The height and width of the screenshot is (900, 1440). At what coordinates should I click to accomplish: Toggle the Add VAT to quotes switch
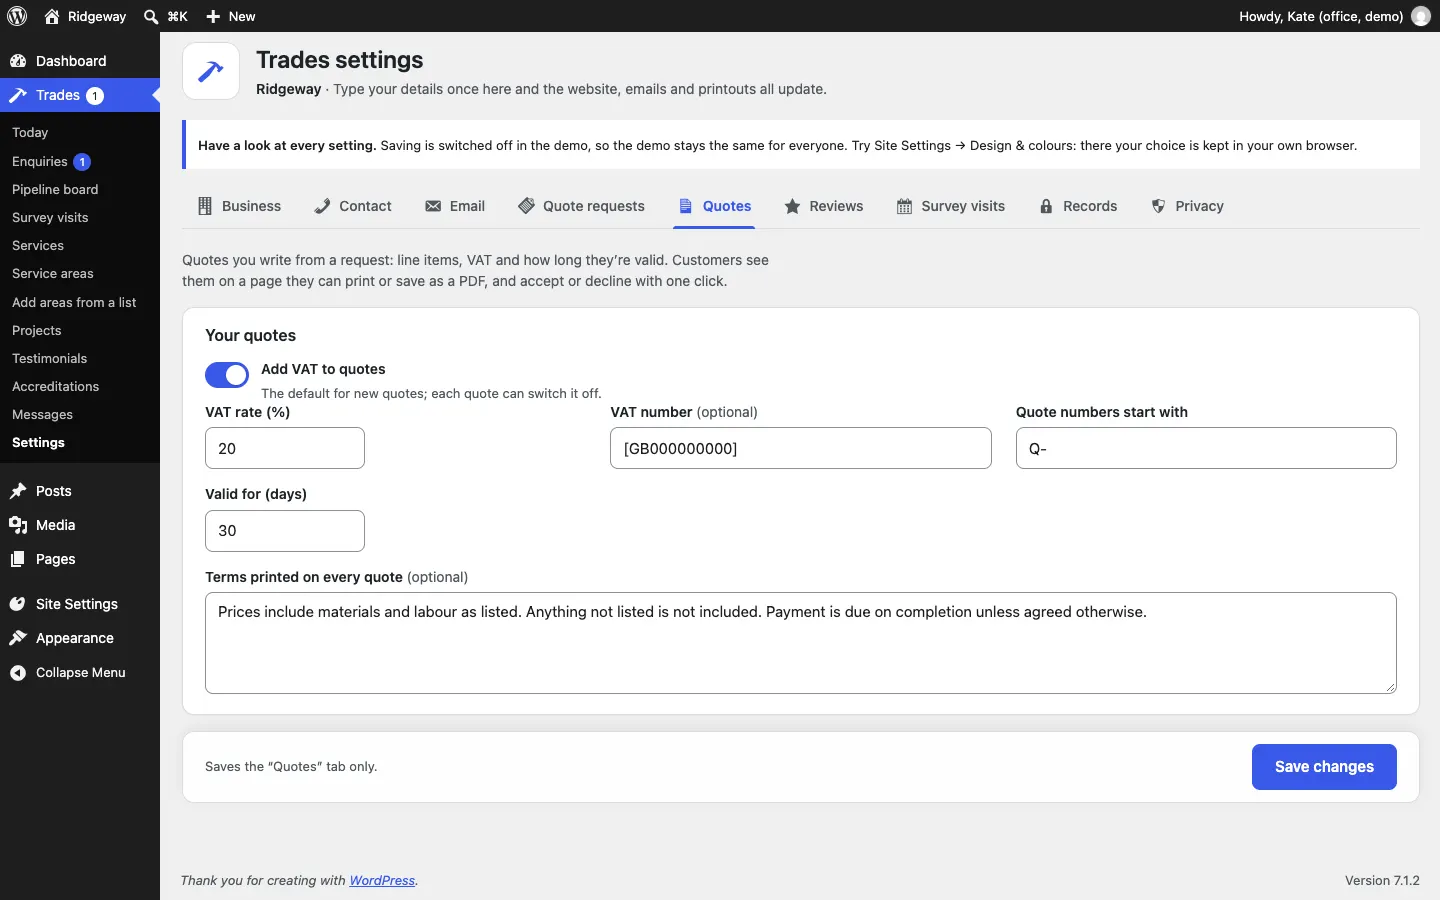coord(227,375)
